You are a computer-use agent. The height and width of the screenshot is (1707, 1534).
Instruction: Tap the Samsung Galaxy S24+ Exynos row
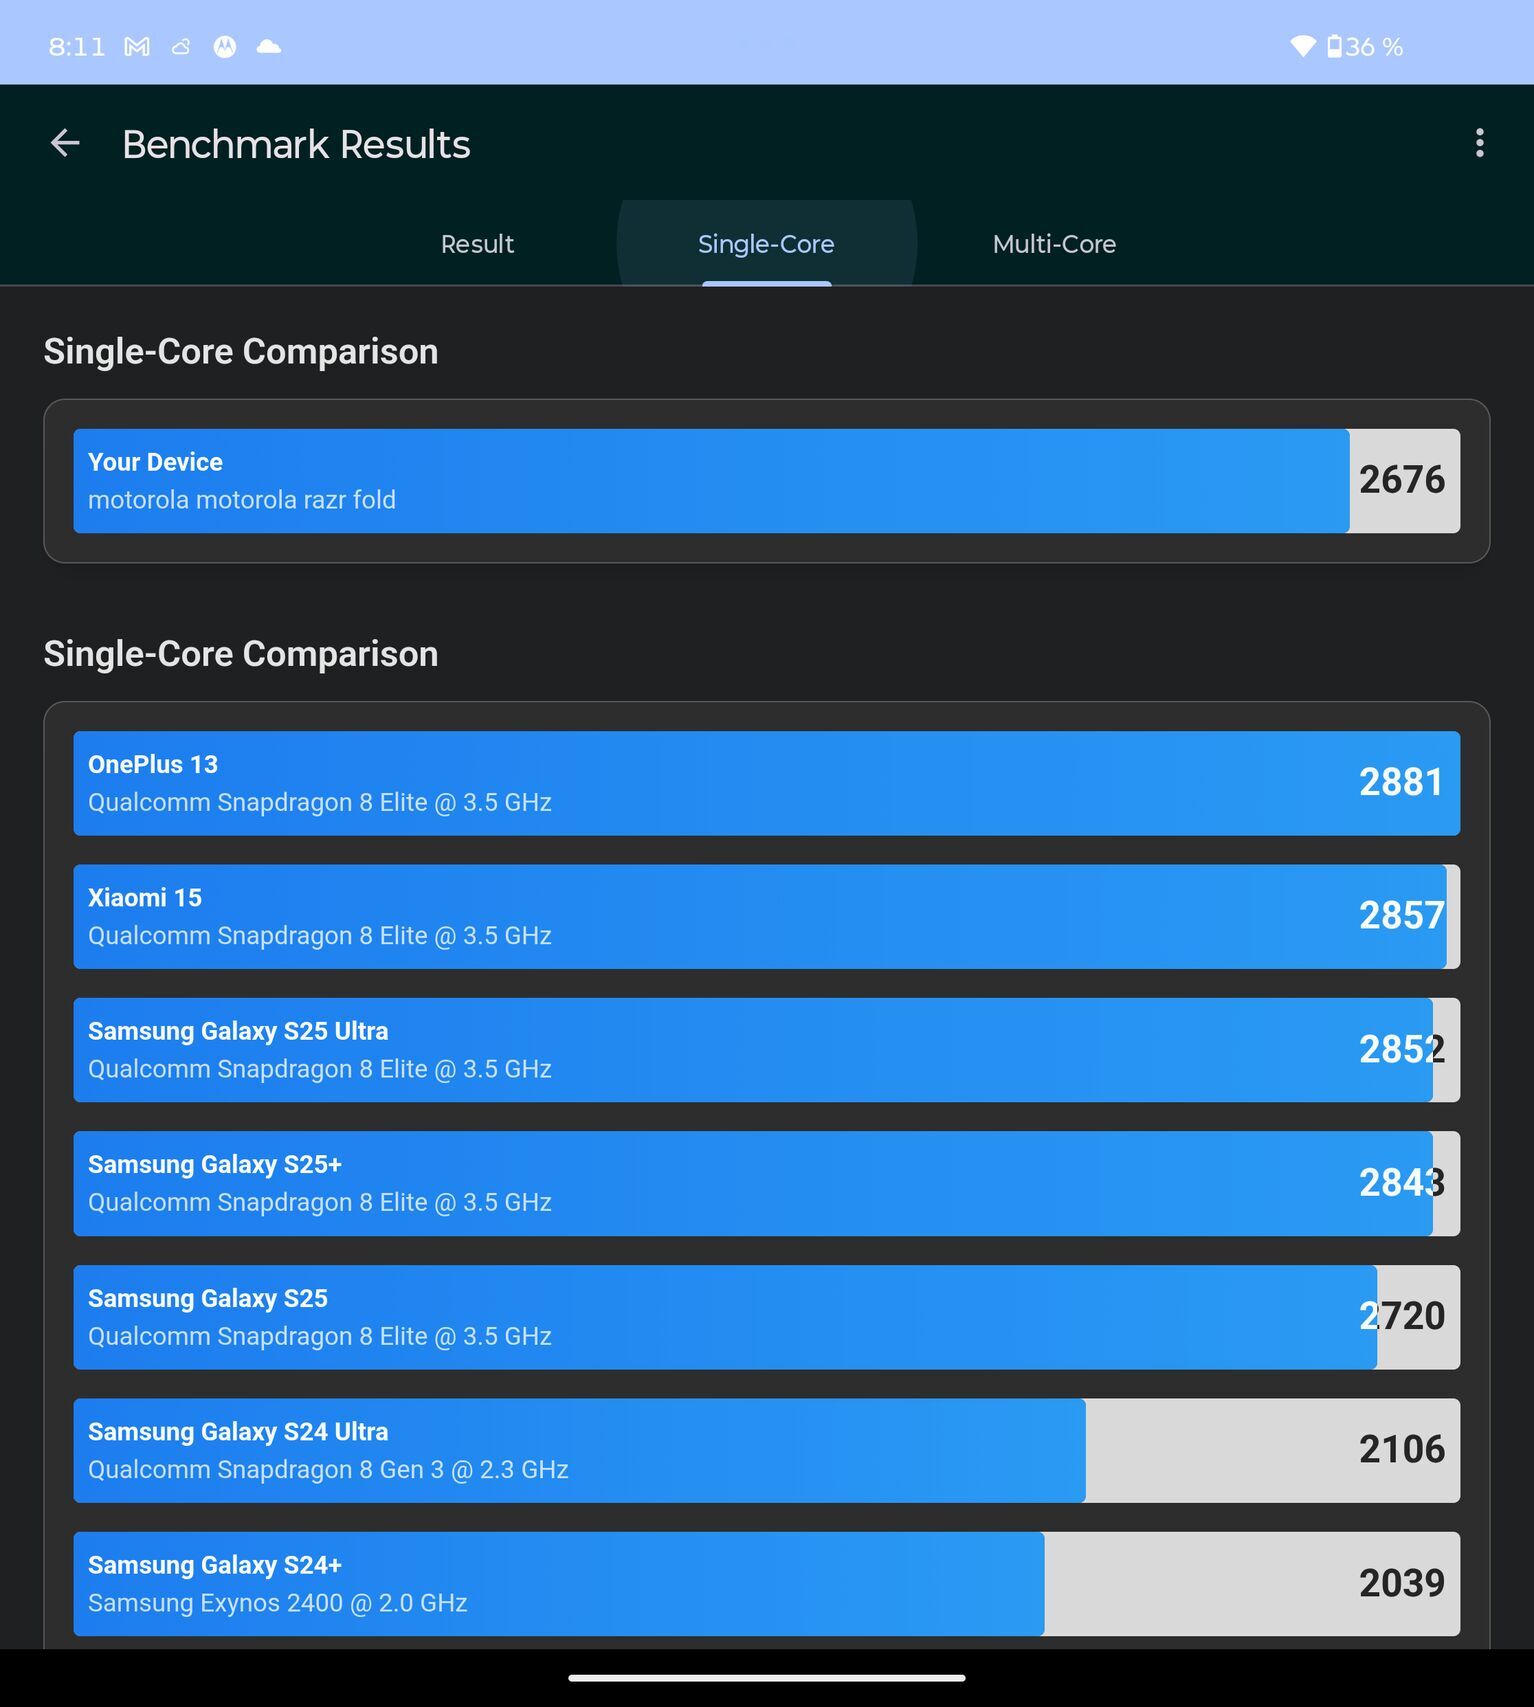(767, 1584)
